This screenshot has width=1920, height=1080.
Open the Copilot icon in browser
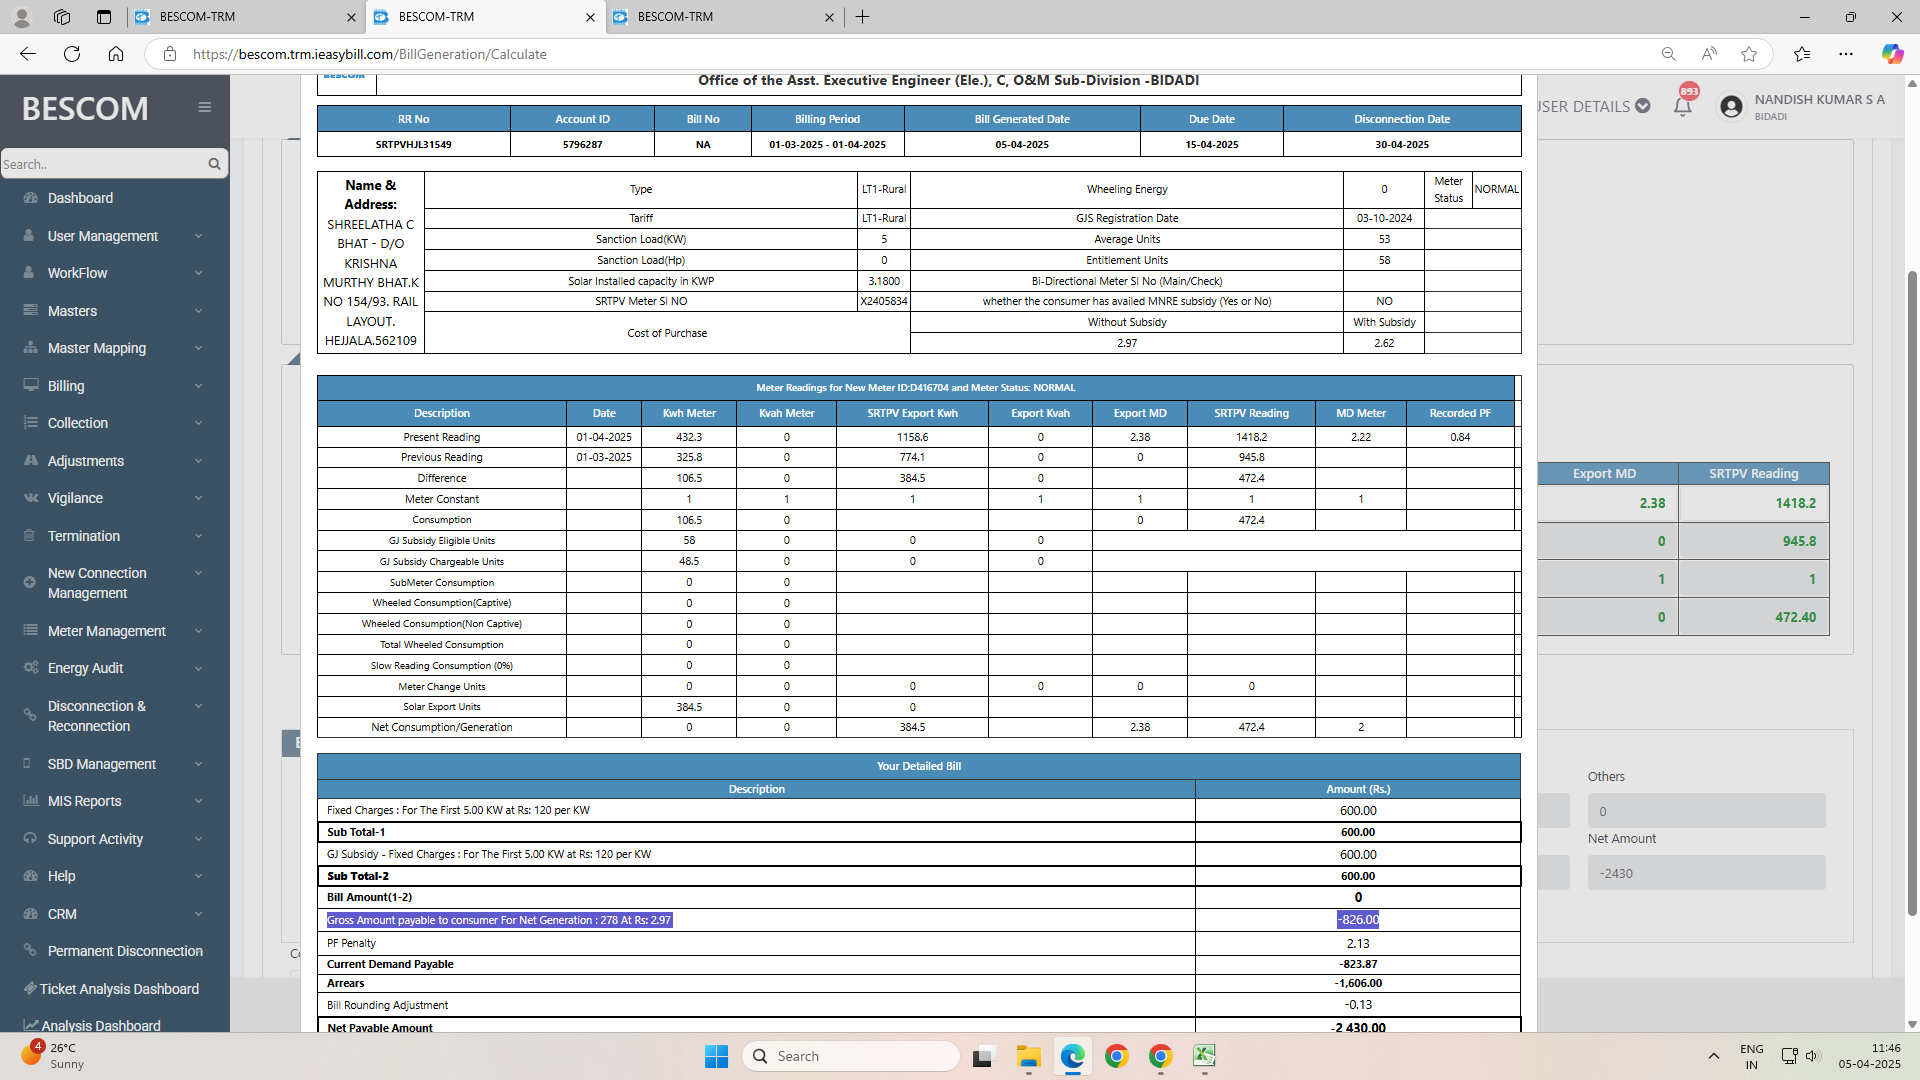(x=1892, y=54)
